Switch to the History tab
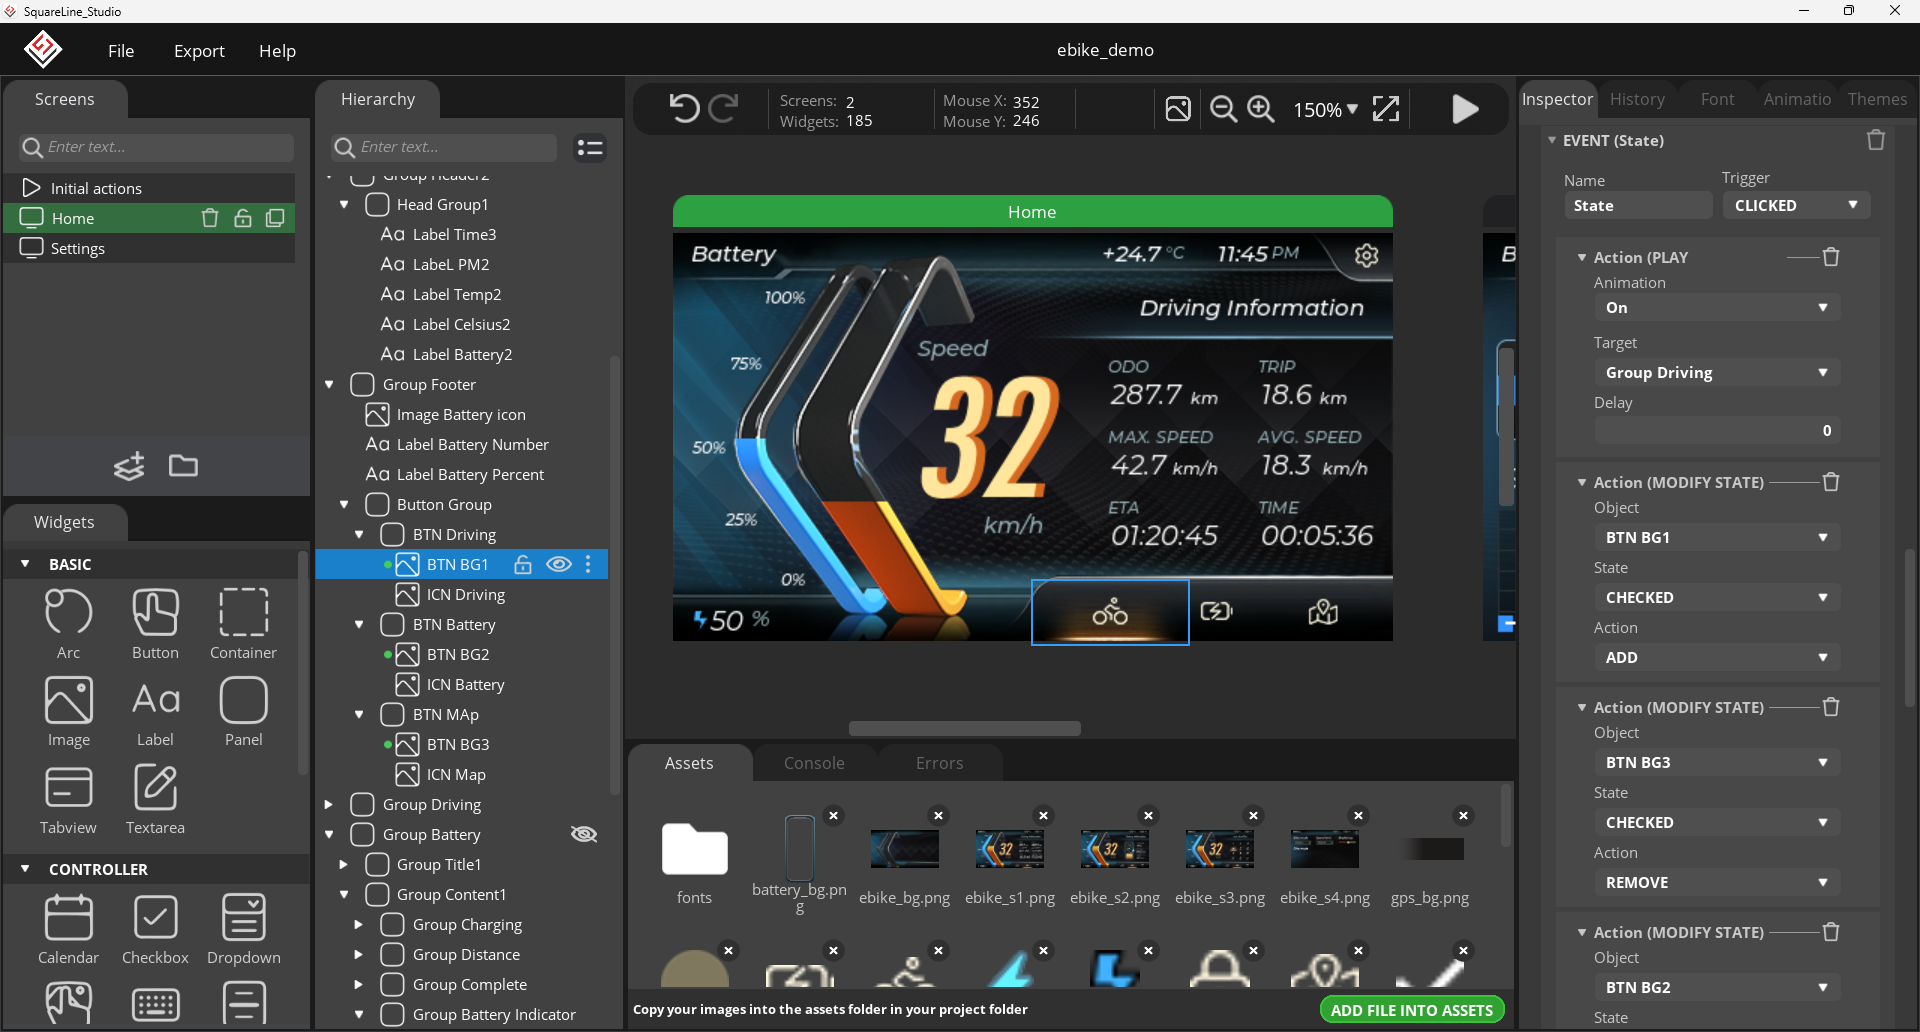This screenshot has width=1920, height=1032. (x=1637, y=99)
